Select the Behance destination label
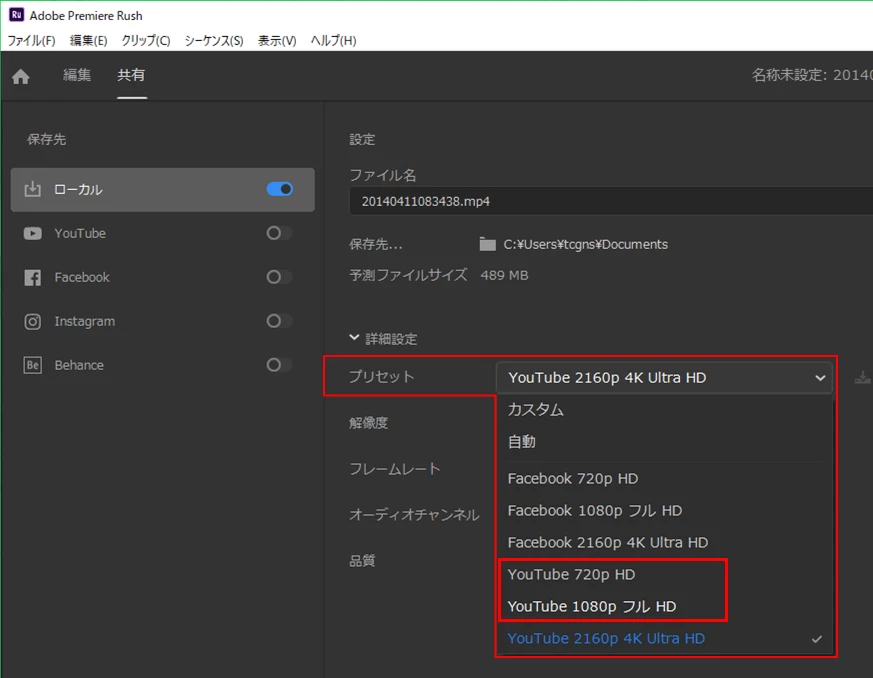The image size is (873, 678). coord(79,365)
